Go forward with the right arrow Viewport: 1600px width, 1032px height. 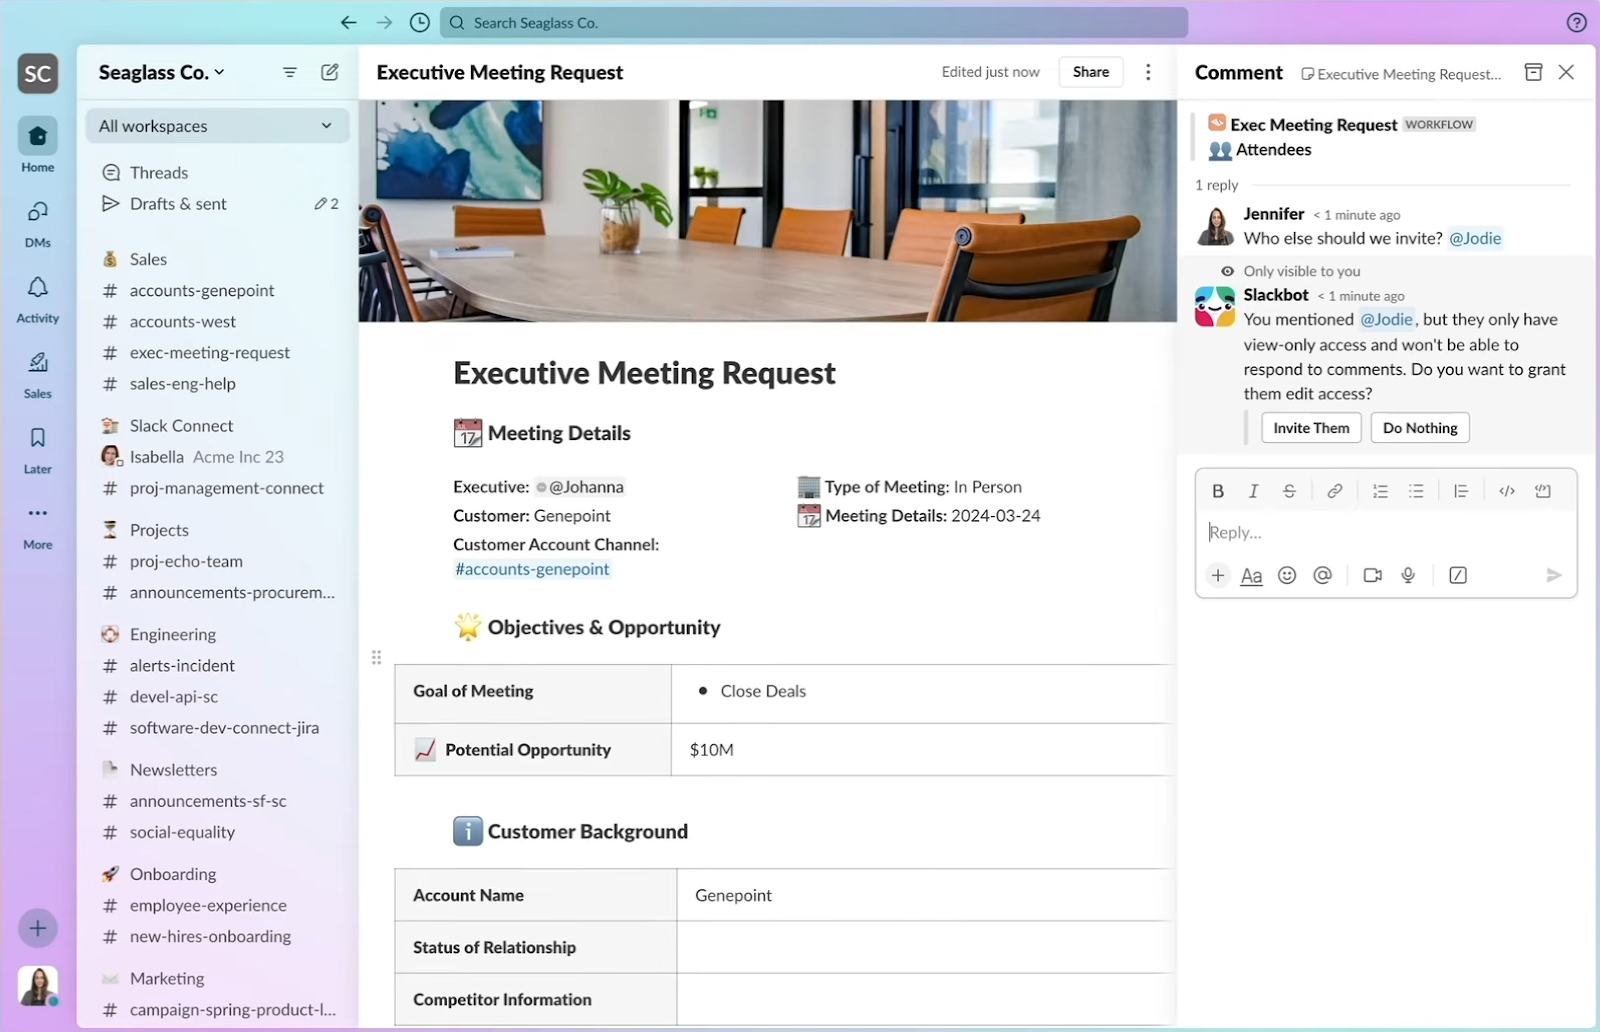(384, 22)
